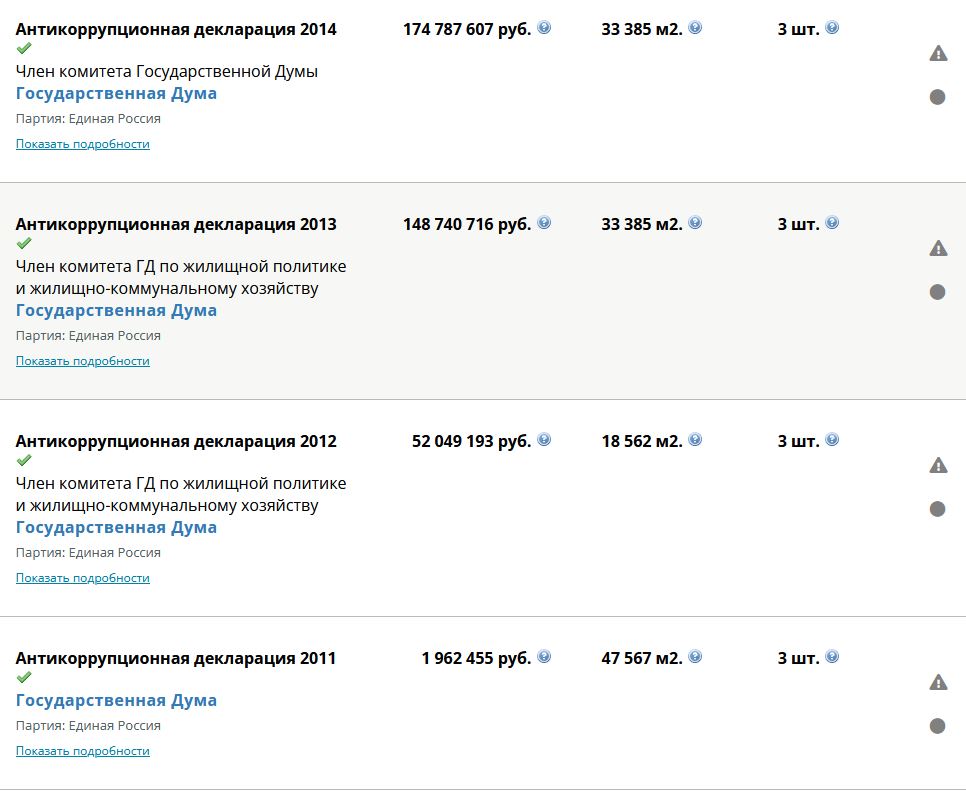
Task: Click warning triangle icon for 2013 declaration
Action: [938, 248]
